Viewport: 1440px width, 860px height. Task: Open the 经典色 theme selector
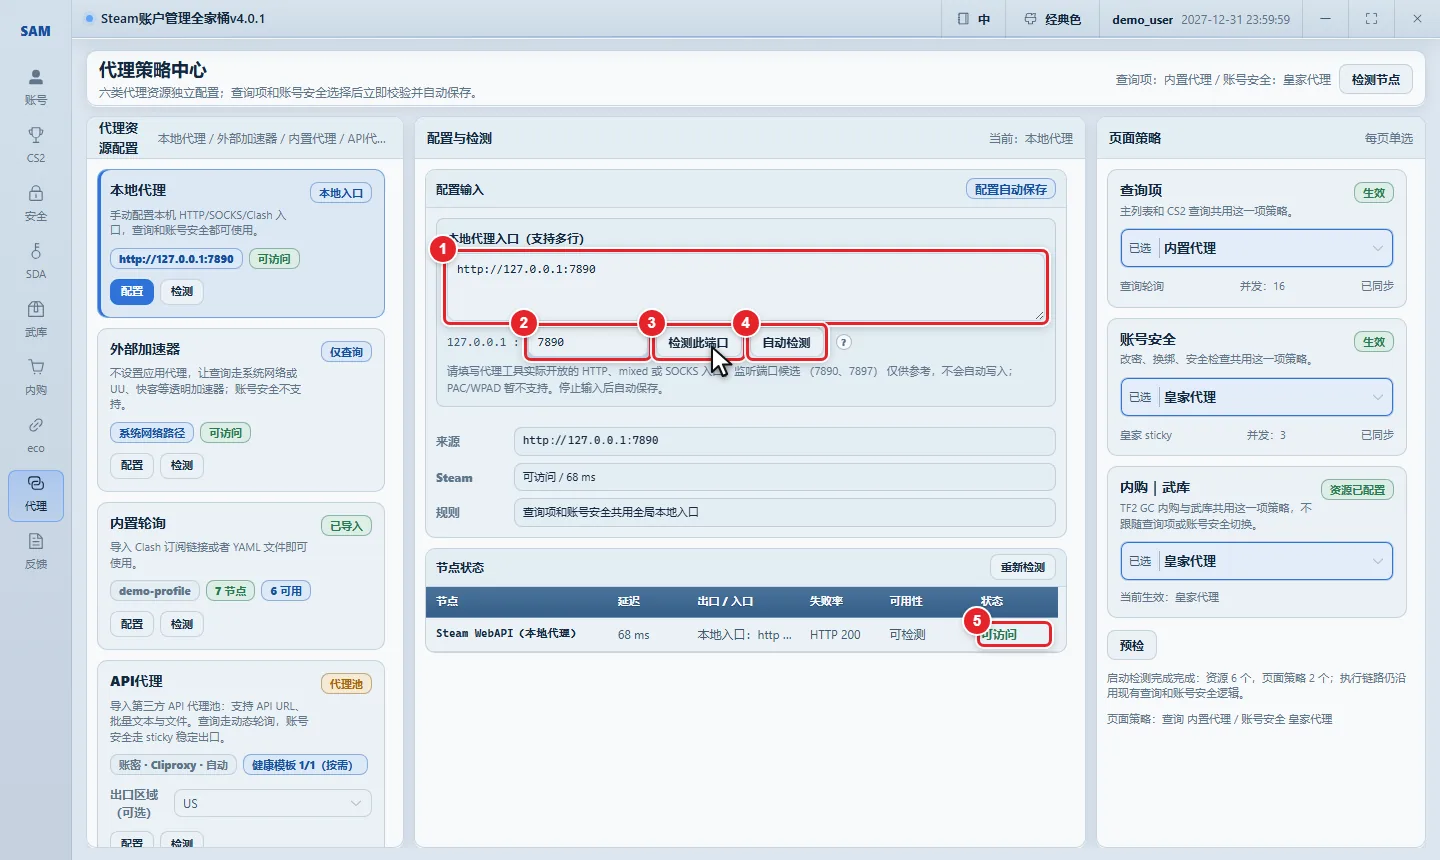pos(1053,19)
